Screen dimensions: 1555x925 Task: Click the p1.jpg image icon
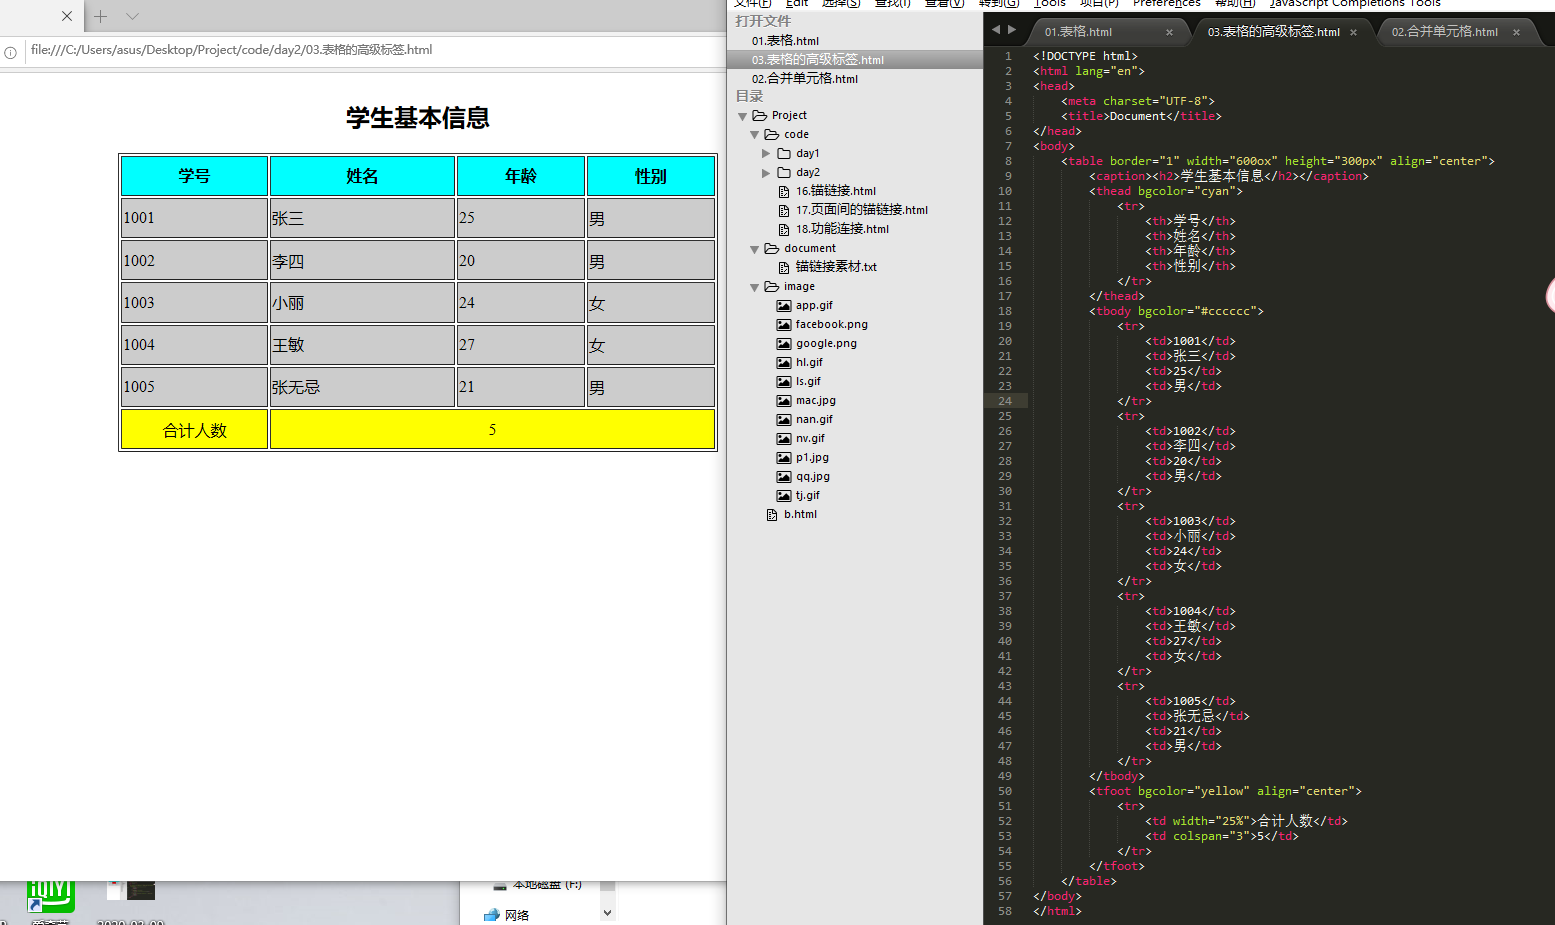(784, 458)
